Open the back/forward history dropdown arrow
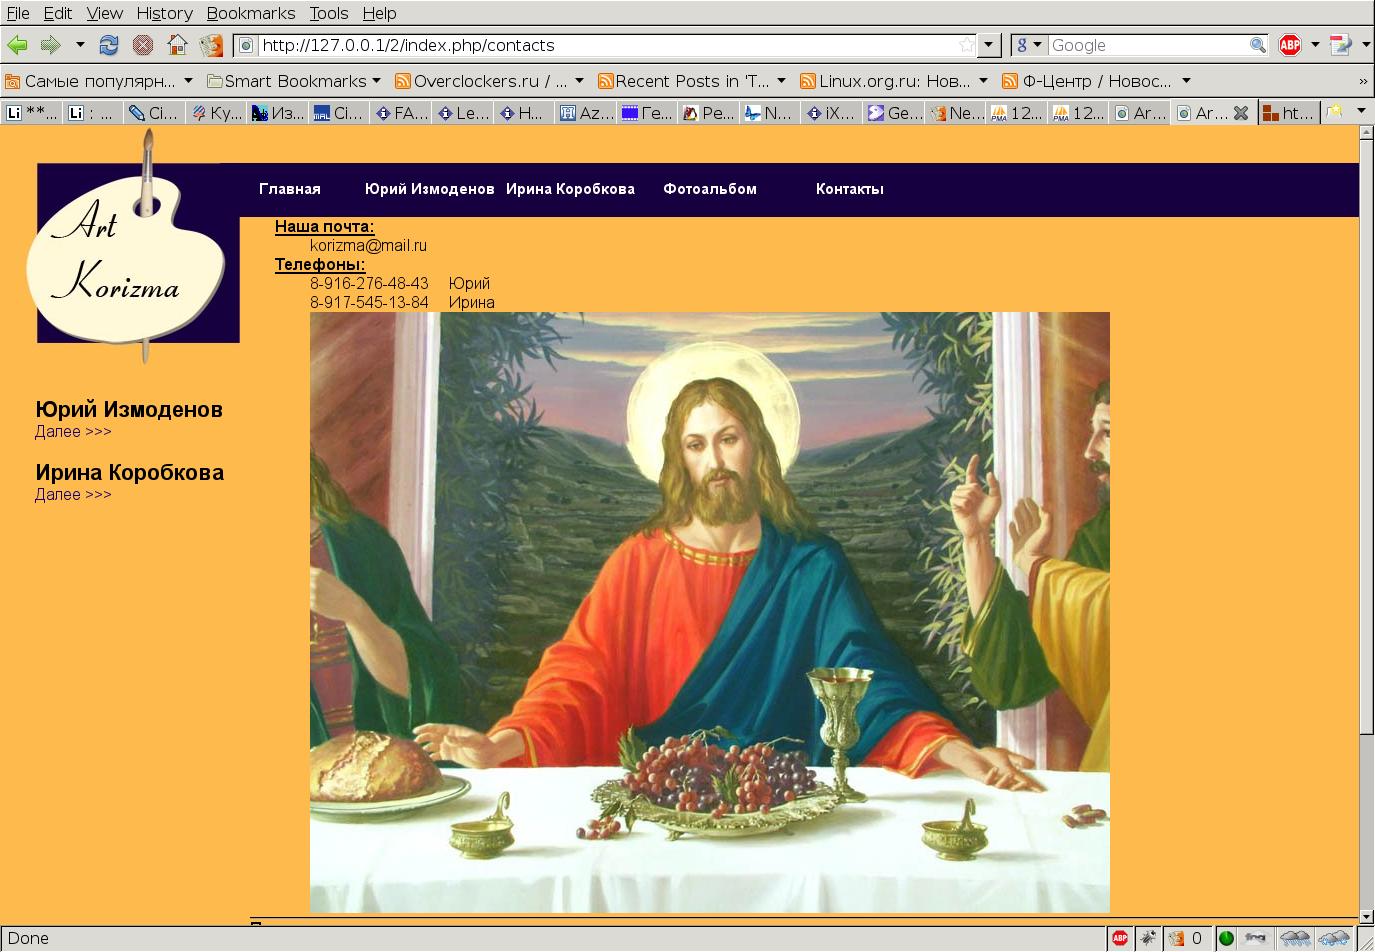The height and width of the screenshot is (952, 1375). [80, 45]
